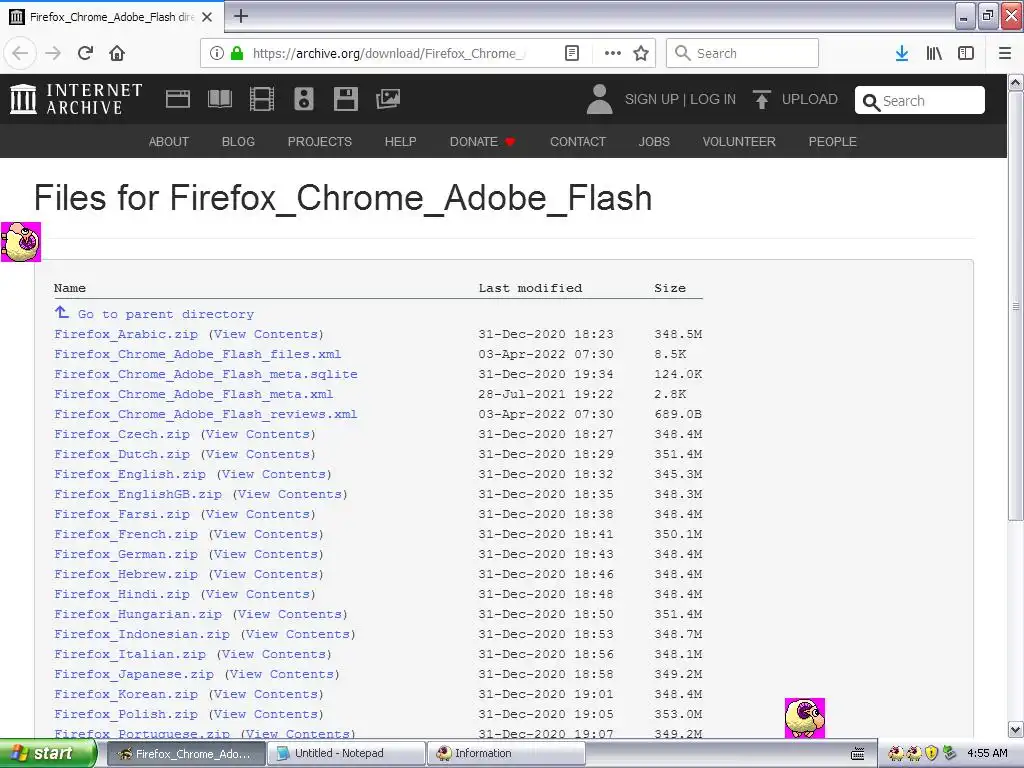Viewport: 1024px width, 768px height.
Task: Click the page scrollbar down arrow
Action: (1016, 729)
